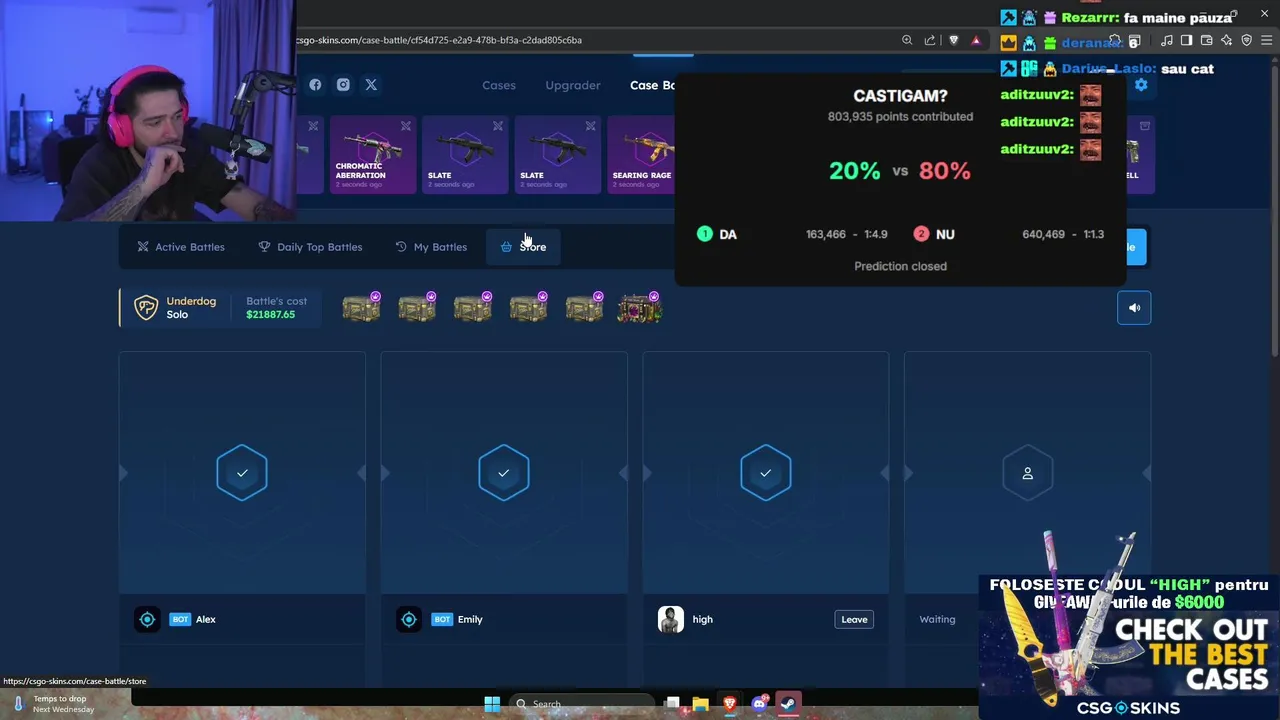Screen dimensions: 1280x720
Task: Leave the battle with the Leave button
Action: coord(854,619)
